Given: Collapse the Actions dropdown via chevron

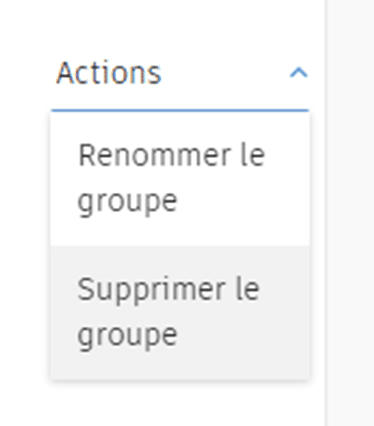Looking at the screenshot, I should [x=299, y=73].
